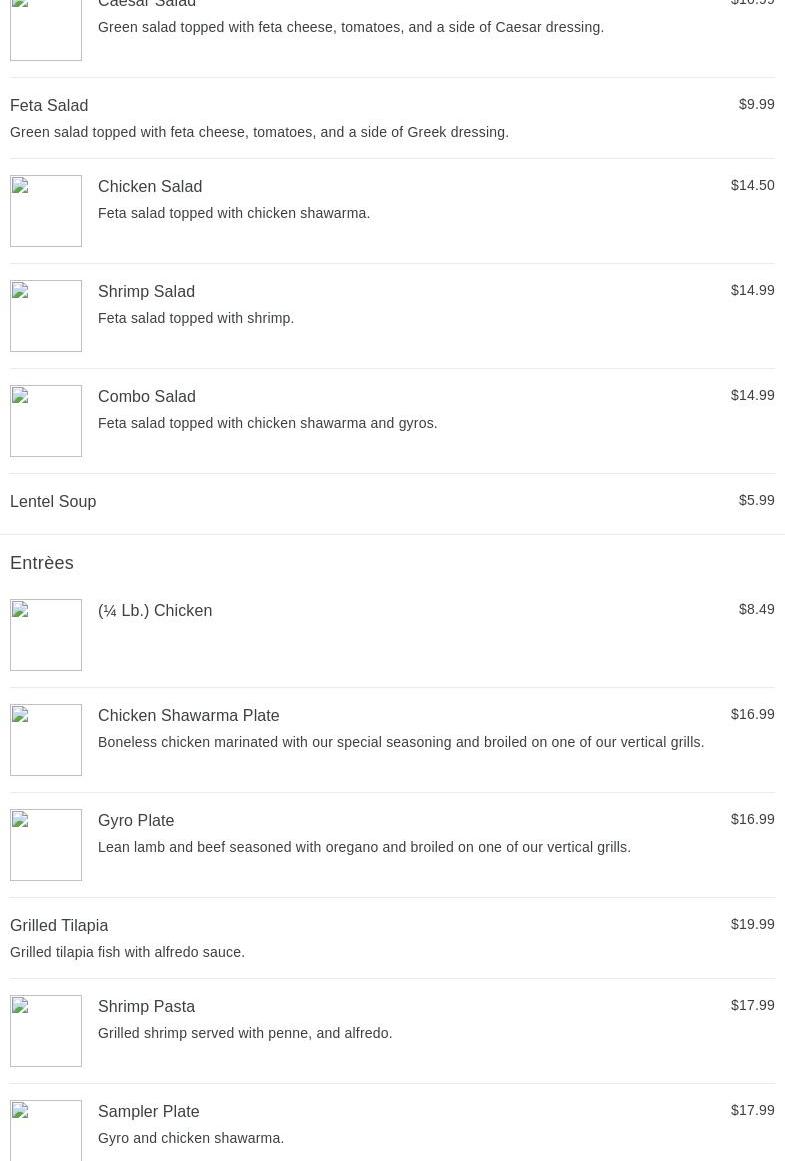The width and height of the screenshot is (785, 1161).
Task: Open the Chicken Salad image thumbnail
Action: click(46, 211)
